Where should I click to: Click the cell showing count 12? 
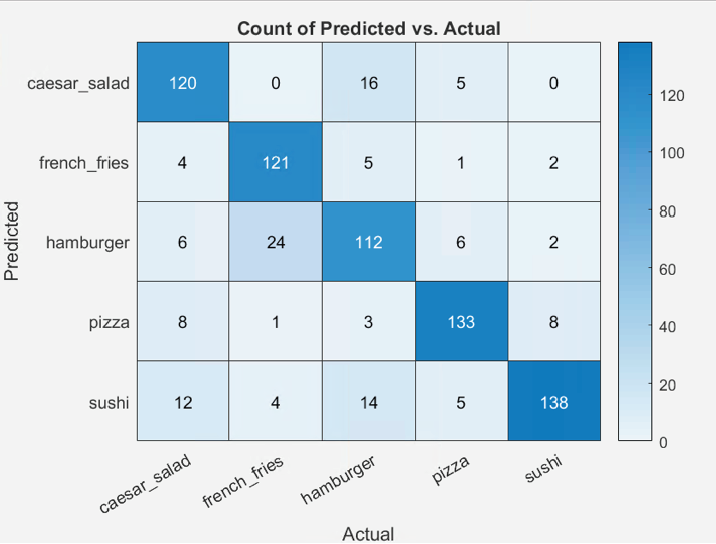click(x=182, y=402)
